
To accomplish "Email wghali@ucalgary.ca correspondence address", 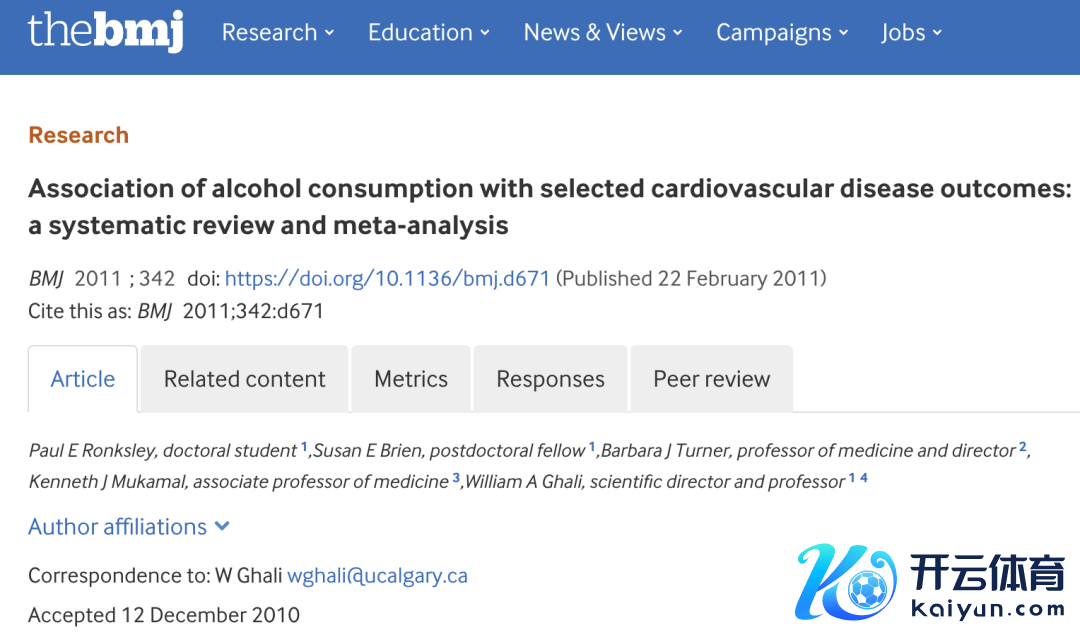I will click(x=377, y=576).
